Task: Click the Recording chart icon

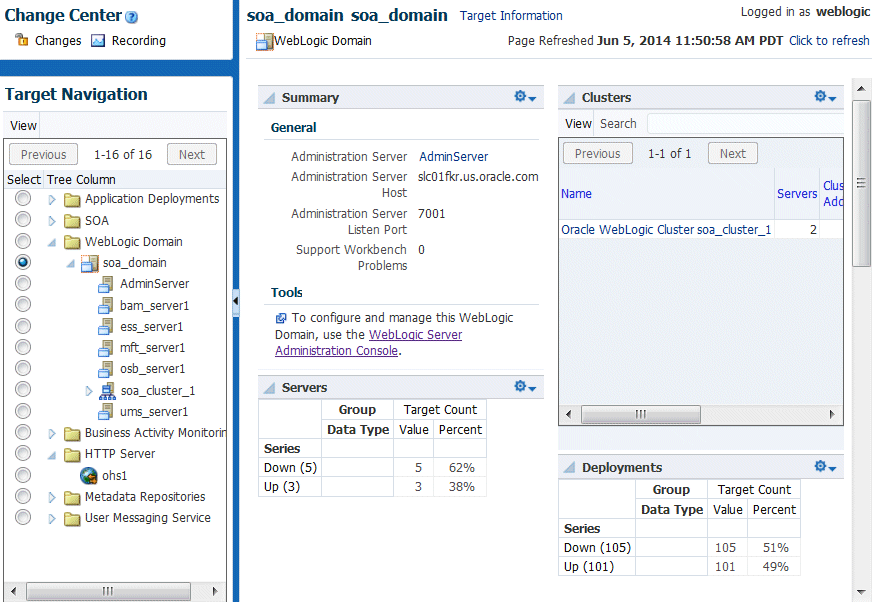Action: coord(98,41)
